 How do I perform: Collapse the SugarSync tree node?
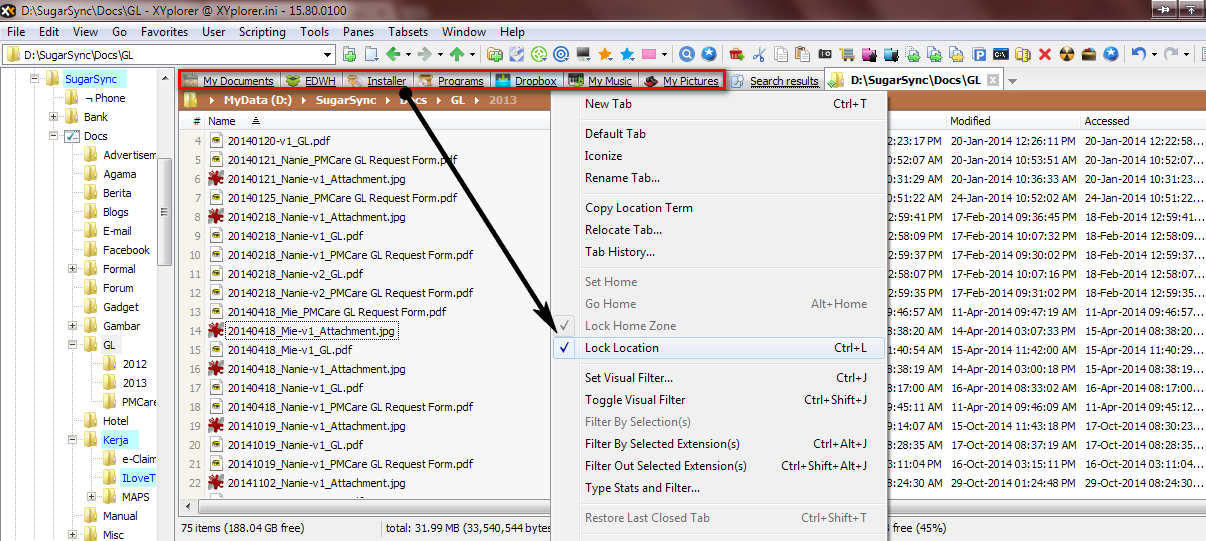tap(35, 79)
